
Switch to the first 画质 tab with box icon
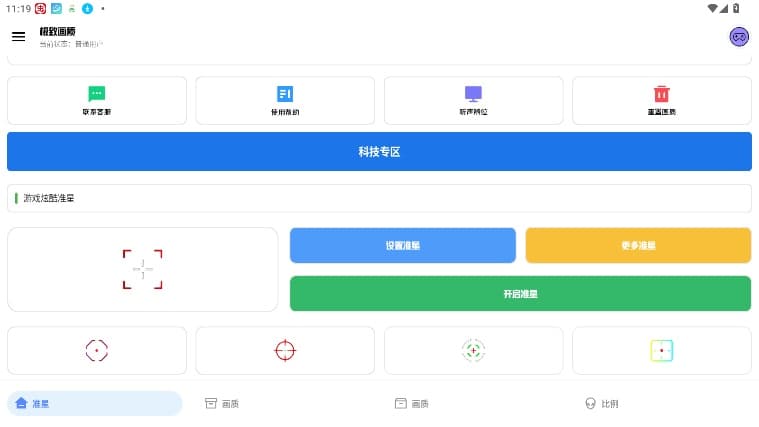(x=222, y=403)
